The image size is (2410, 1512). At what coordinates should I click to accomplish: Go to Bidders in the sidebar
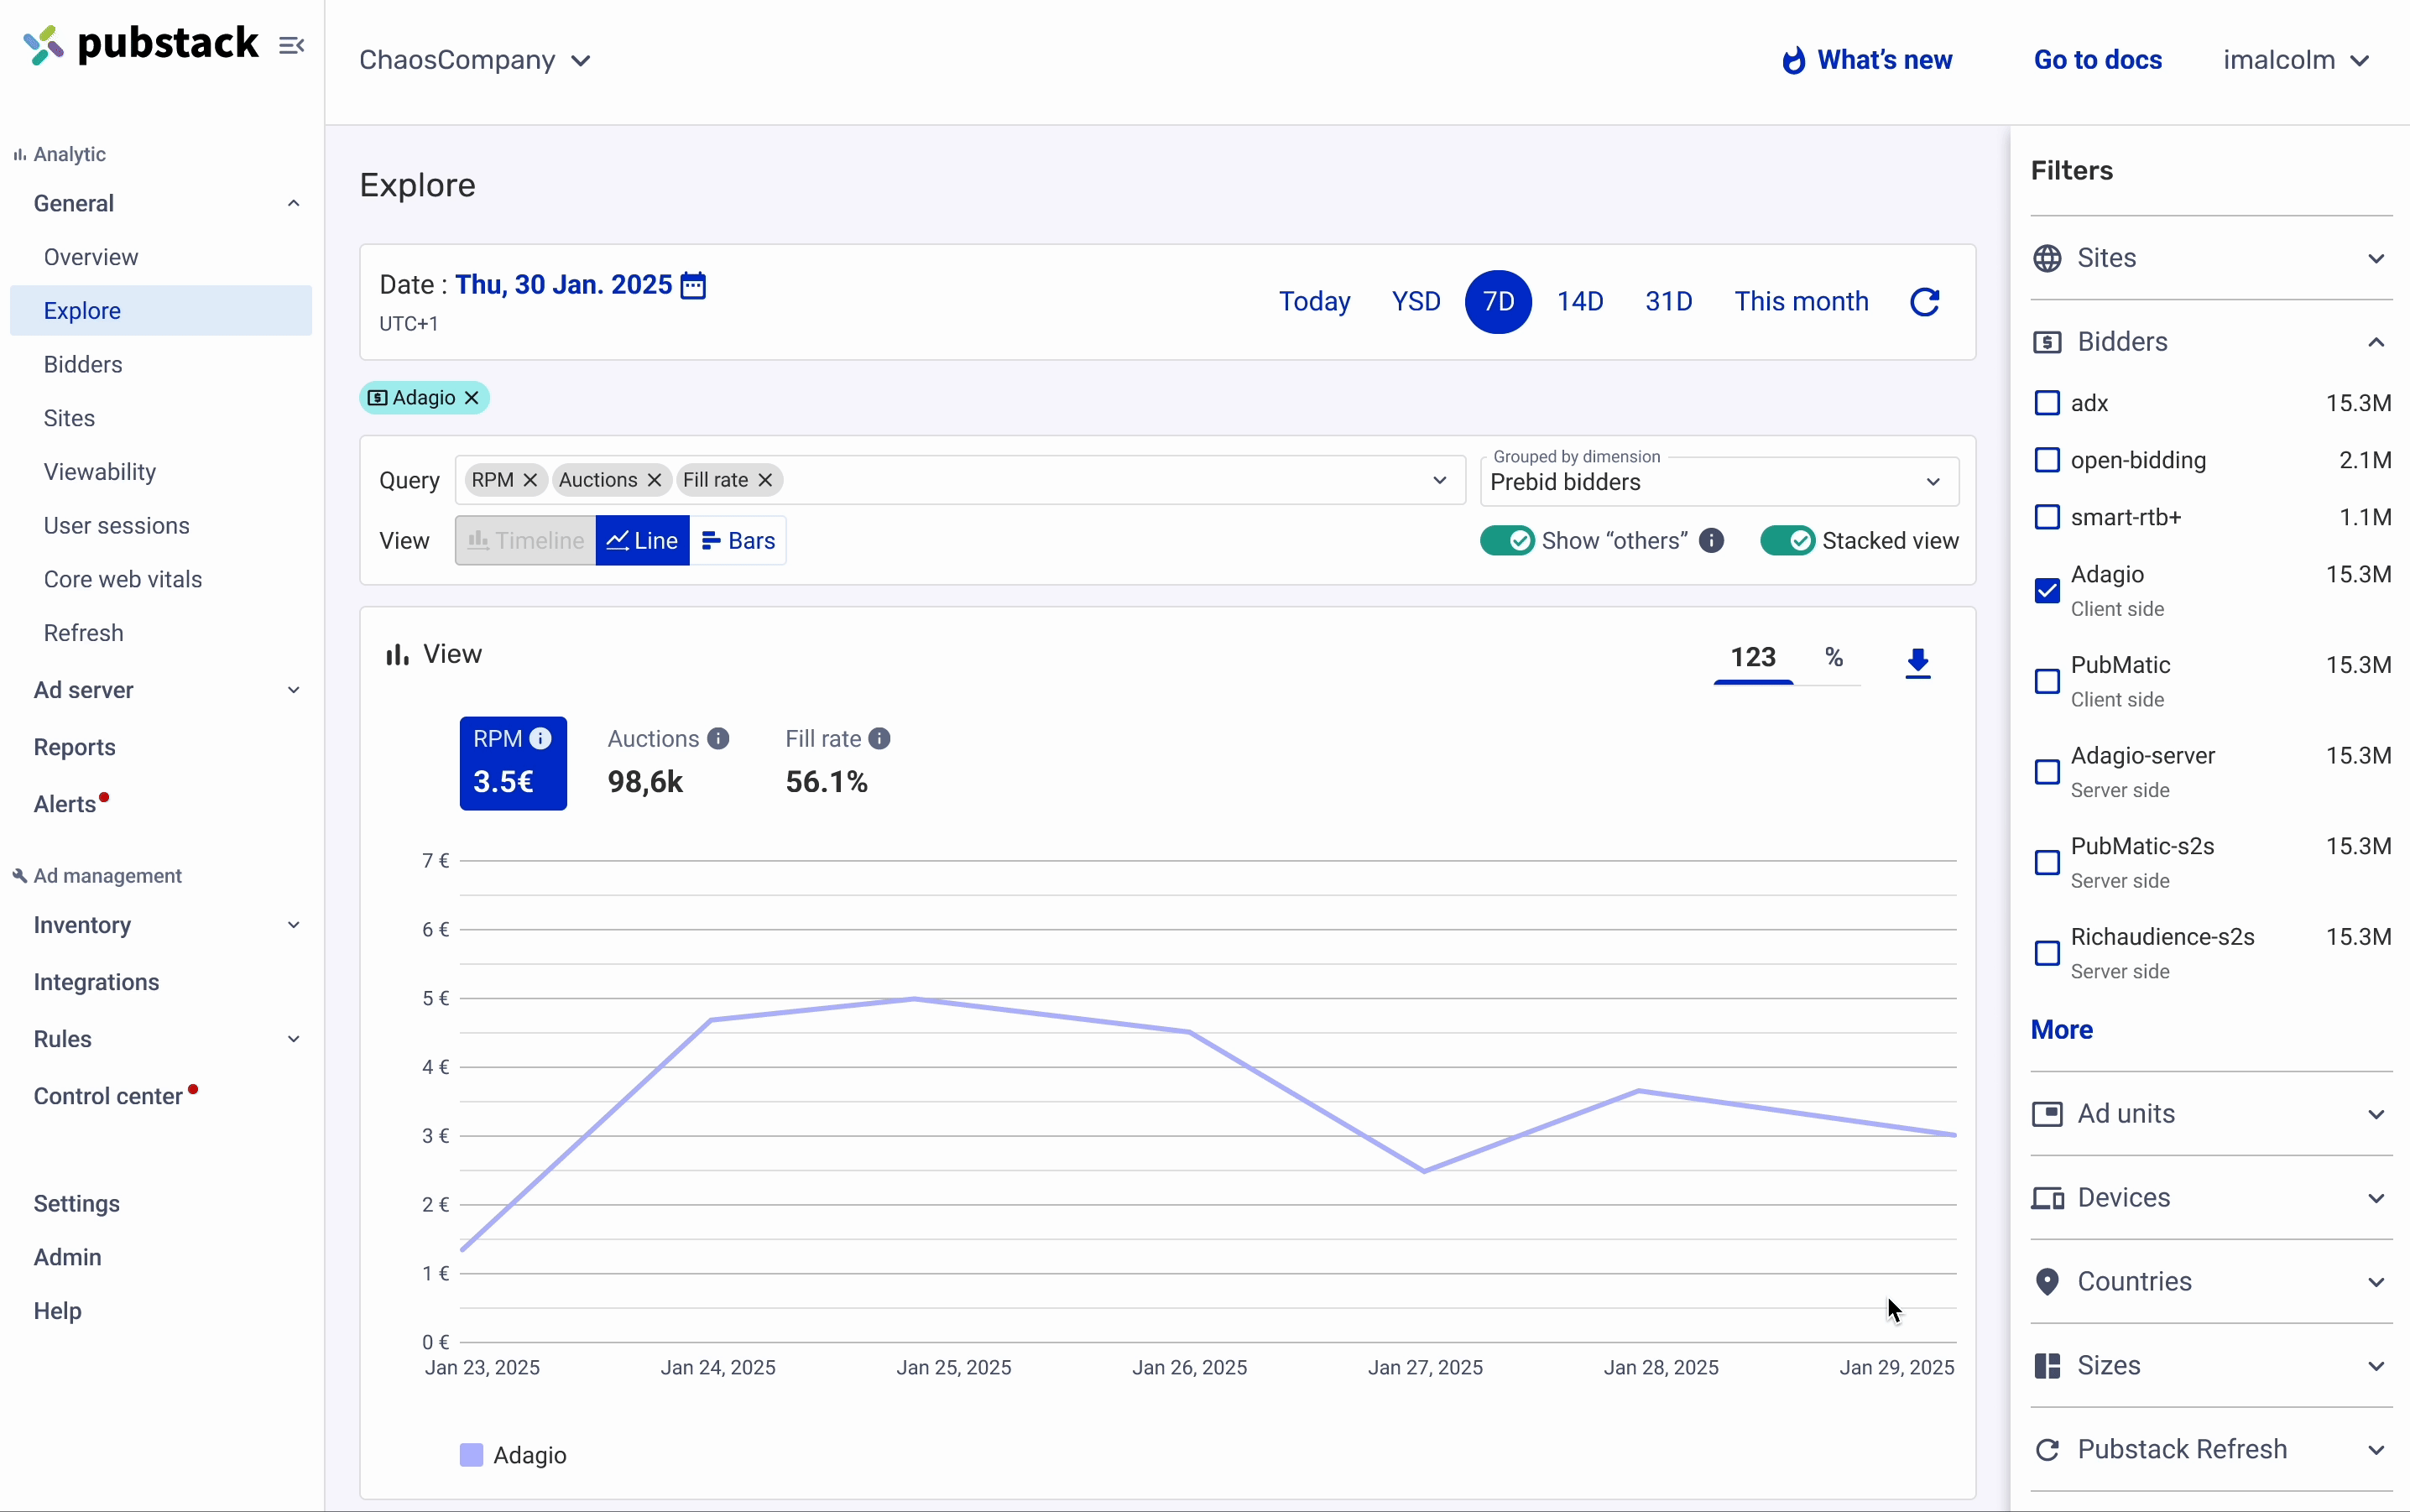pos(83,365)
